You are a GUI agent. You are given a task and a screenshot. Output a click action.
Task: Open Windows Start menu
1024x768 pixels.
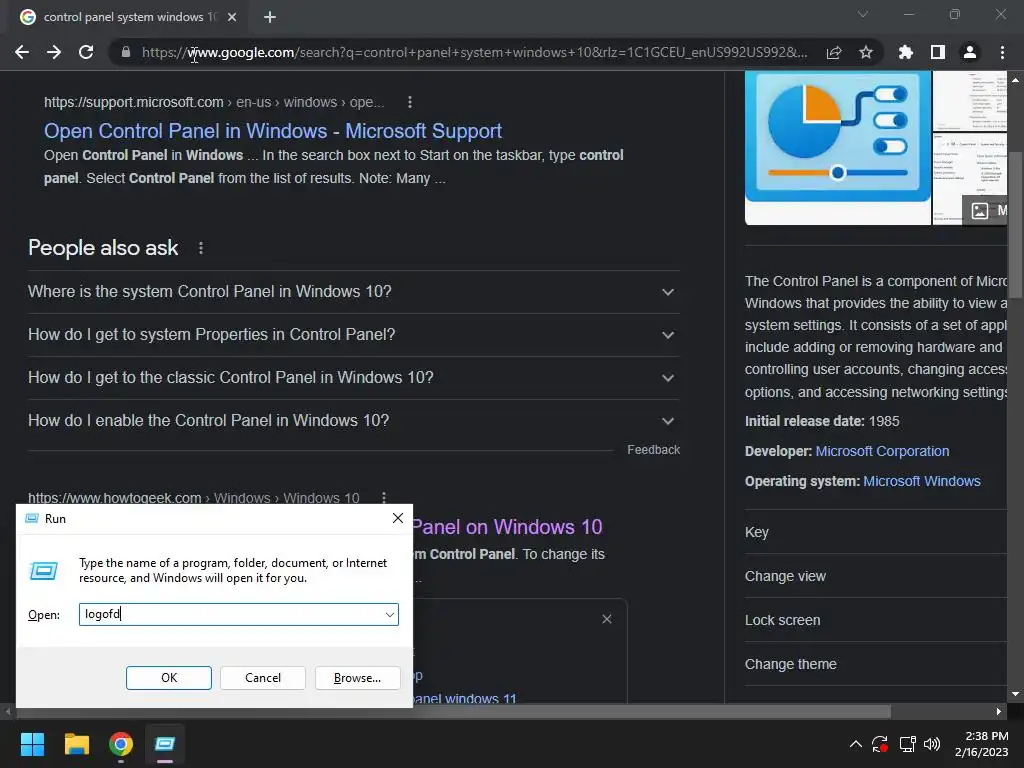coord(32,744)
